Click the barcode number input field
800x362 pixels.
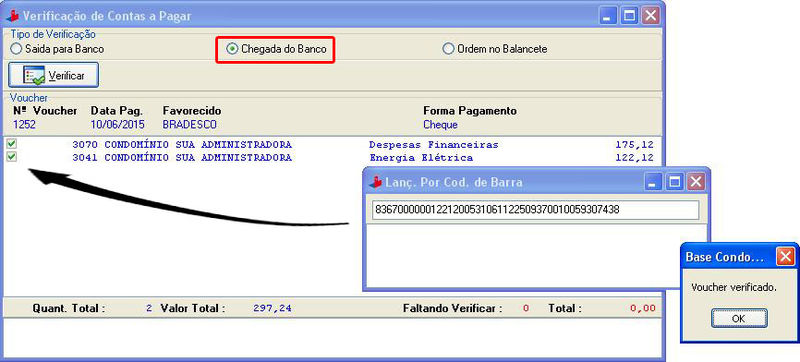[535, 210]
